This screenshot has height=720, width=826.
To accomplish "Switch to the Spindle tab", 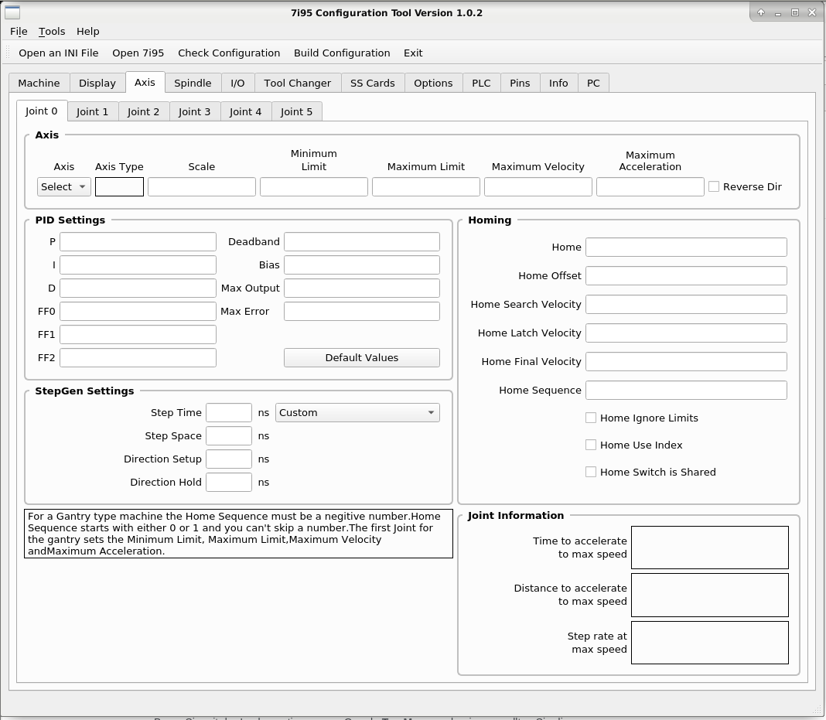I will [193, 83].
